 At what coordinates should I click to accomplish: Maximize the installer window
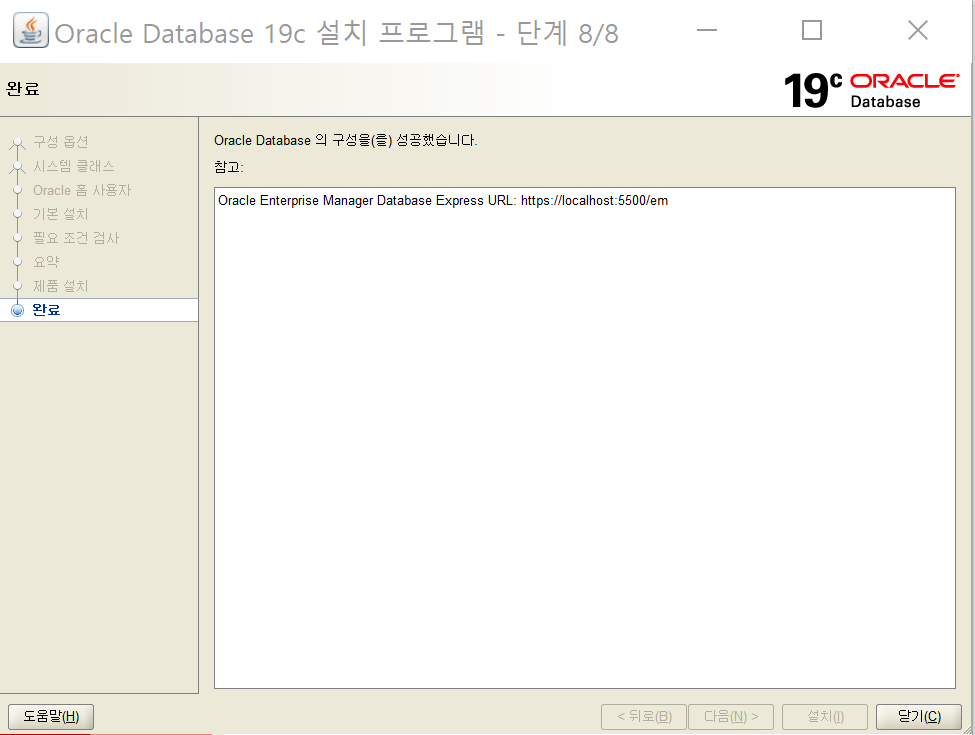[x=811, y=30]
